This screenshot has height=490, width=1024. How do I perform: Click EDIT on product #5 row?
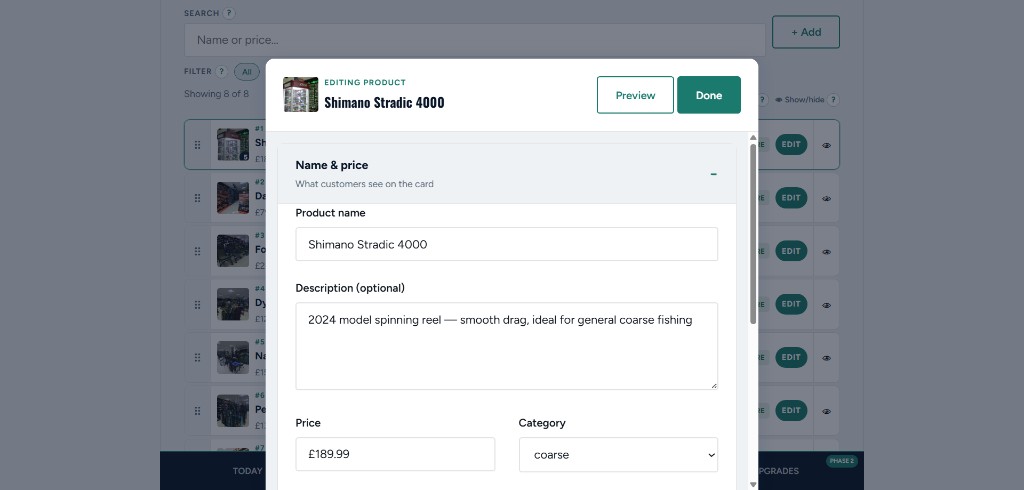(x=791, y=357)
